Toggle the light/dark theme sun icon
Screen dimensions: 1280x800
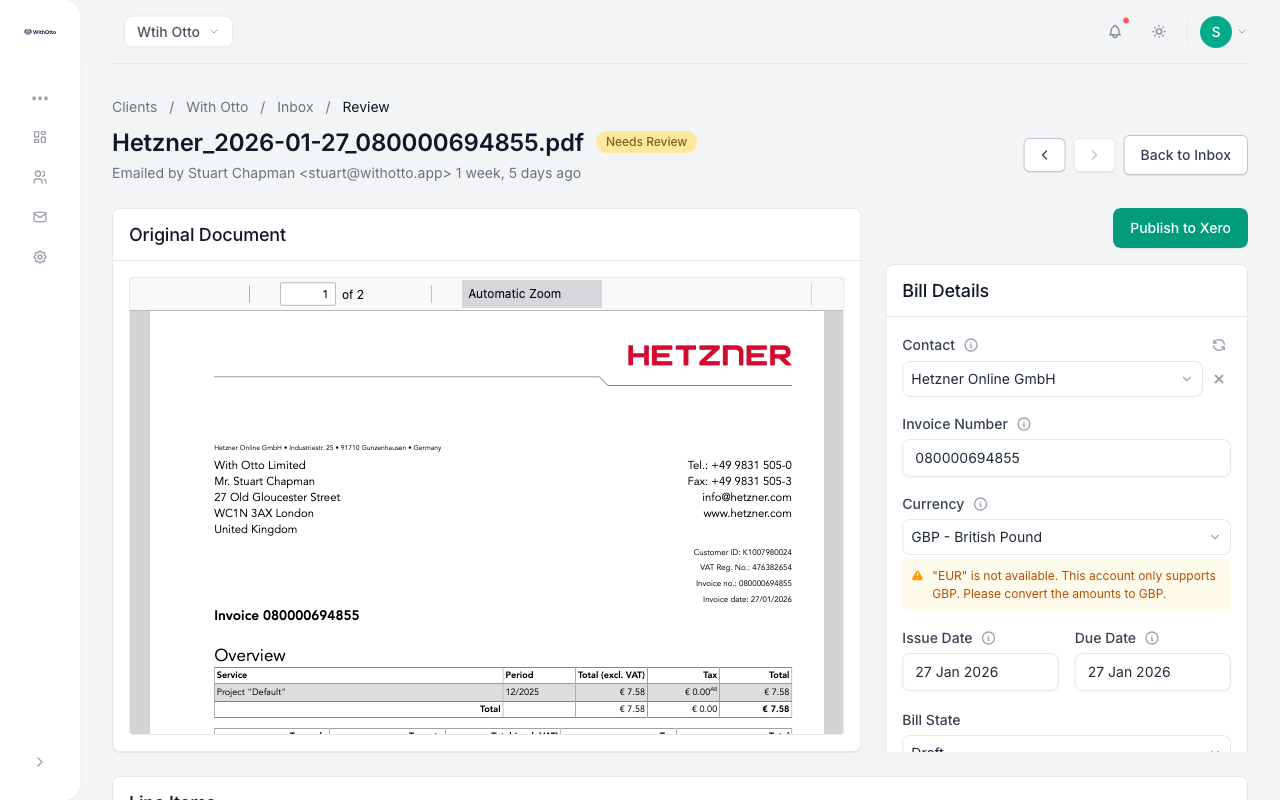(x=1159, y=32)
